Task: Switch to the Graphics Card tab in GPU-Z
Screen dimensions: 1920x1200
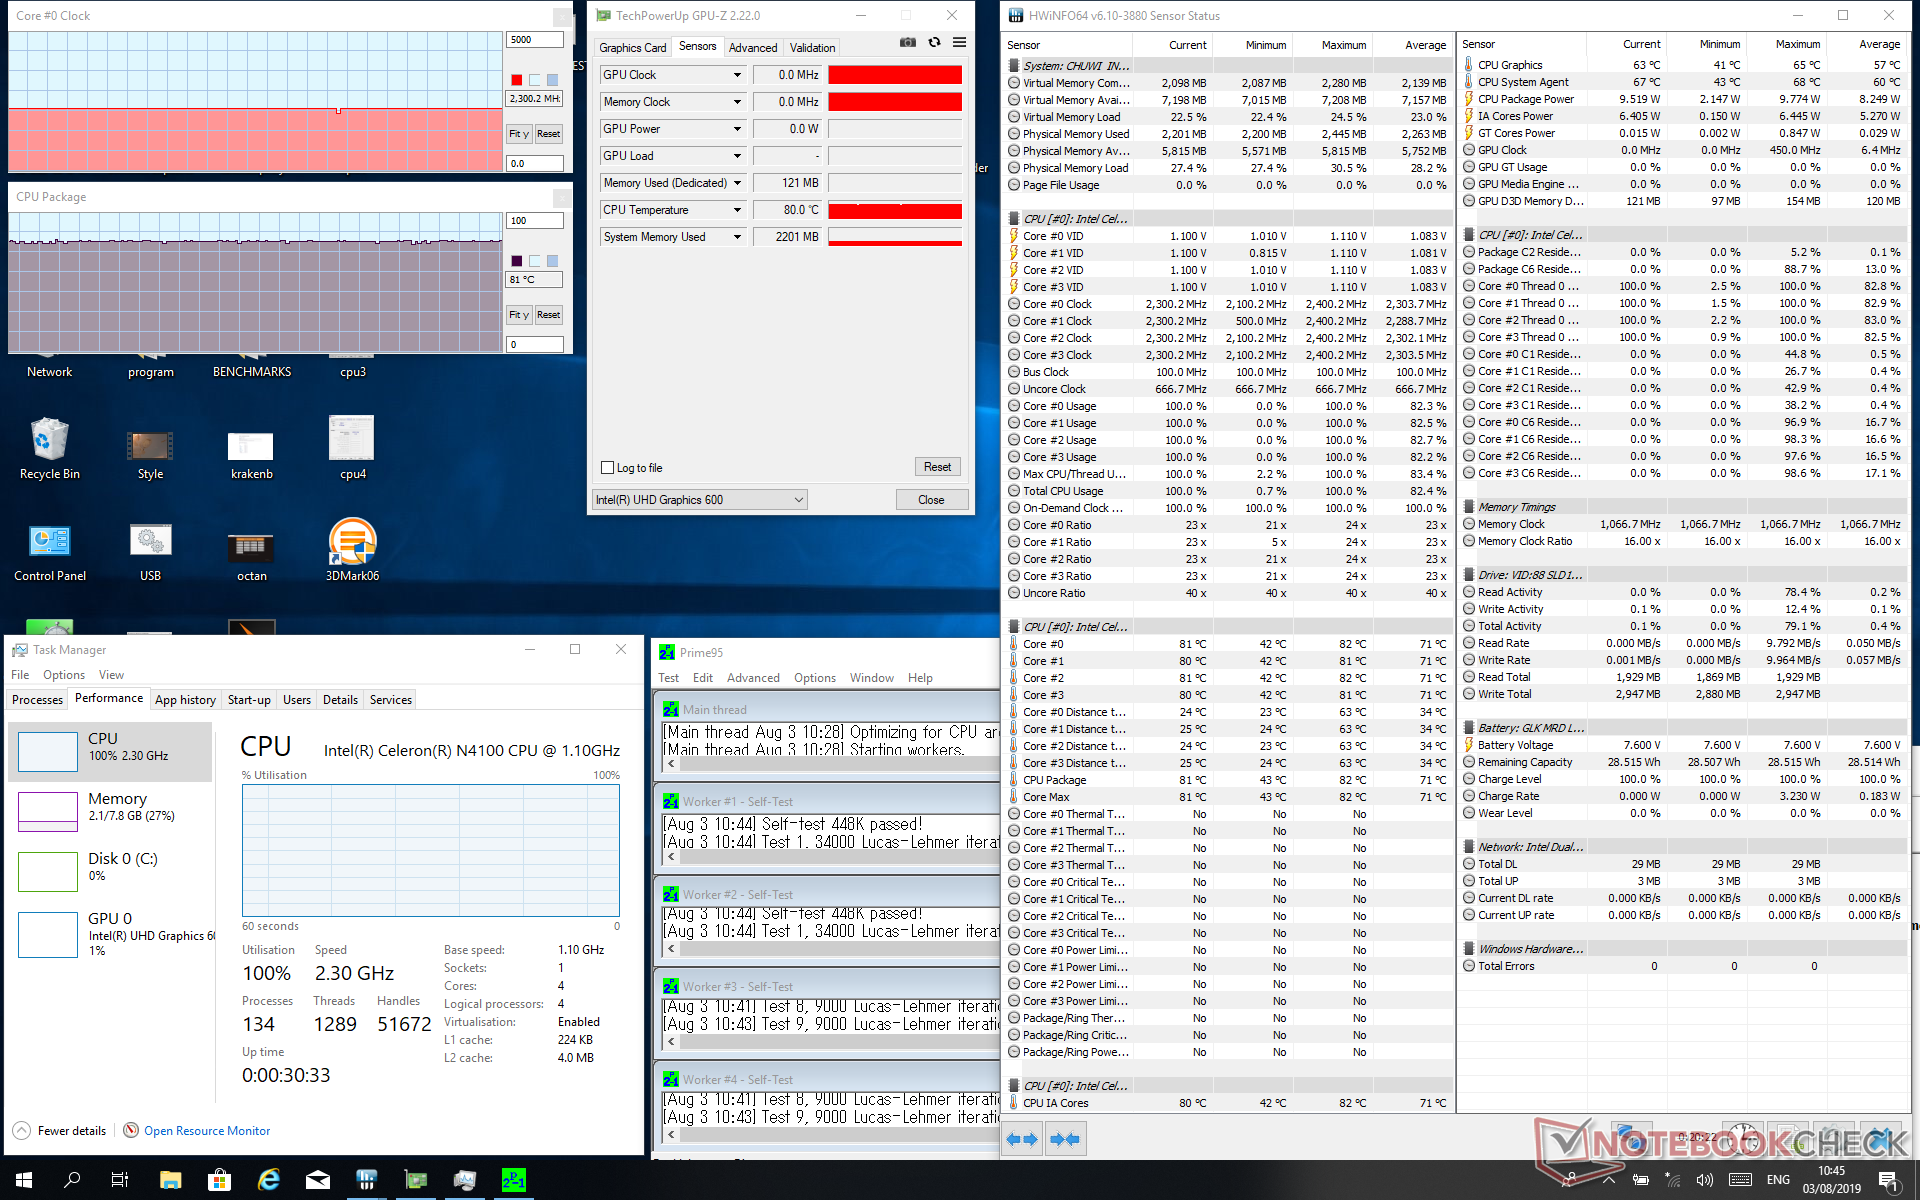Action: (632, 48)
